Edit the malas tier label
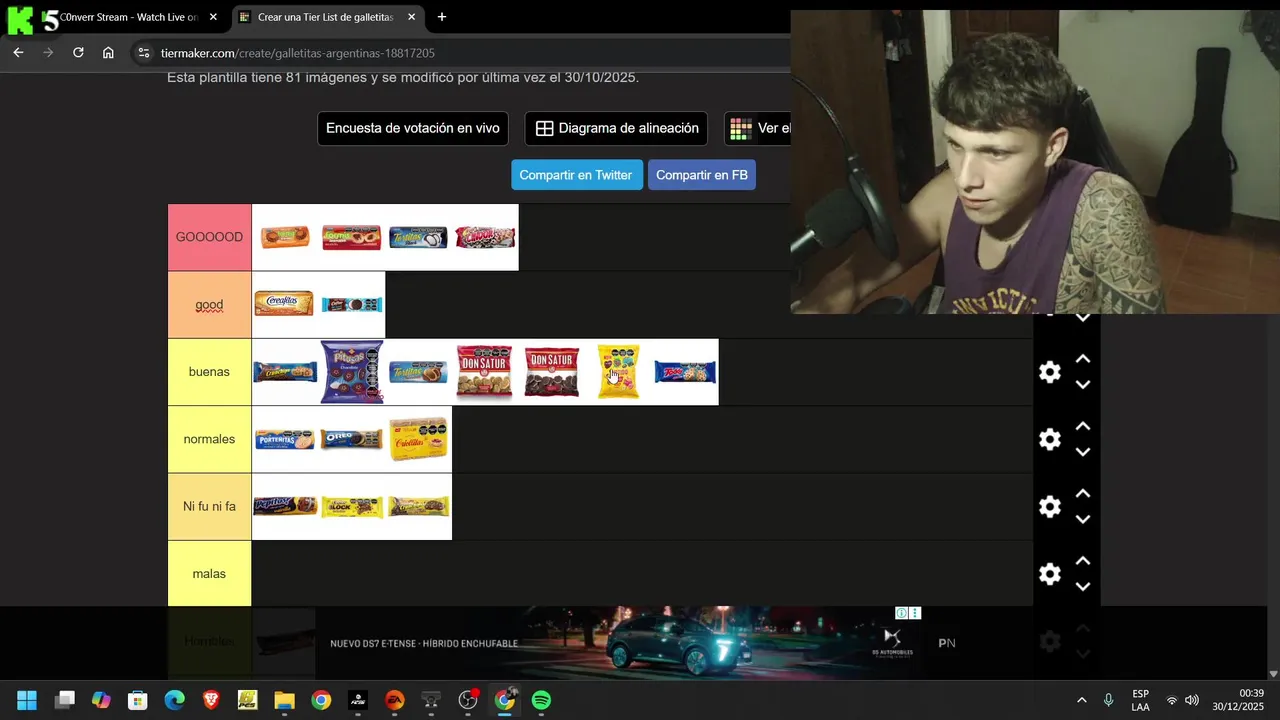The width and height of the screenshot is (1280, 720). click(209, 574)
